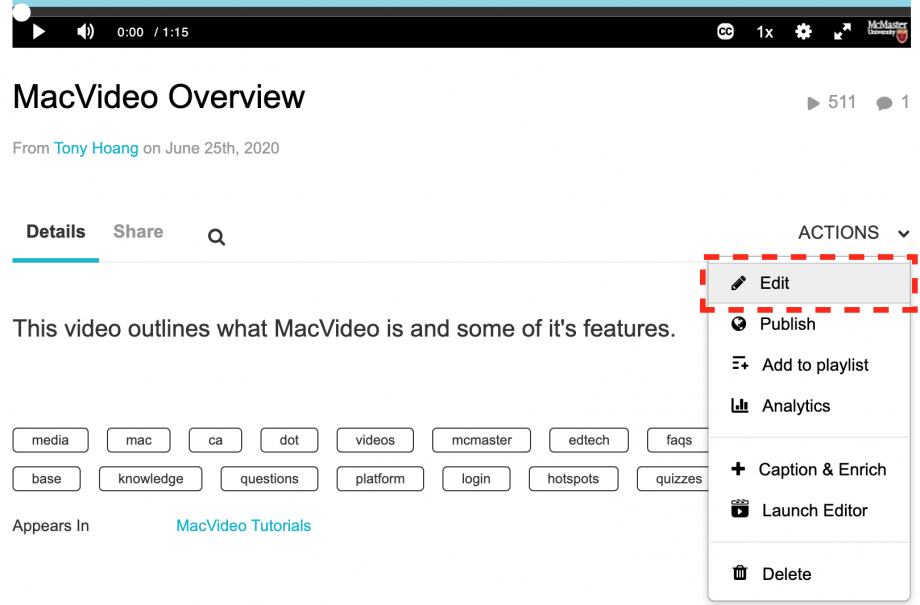
Task: Switch to the Details tab
Action: click(x=56, y=232)
